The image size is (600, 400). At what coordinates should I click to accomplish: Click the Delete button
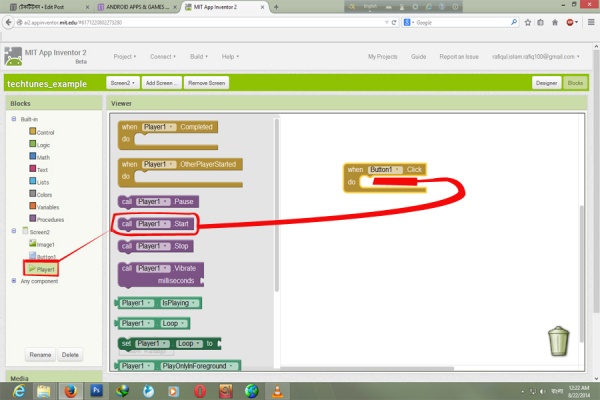pyautogui.click(x=70, y=354)
